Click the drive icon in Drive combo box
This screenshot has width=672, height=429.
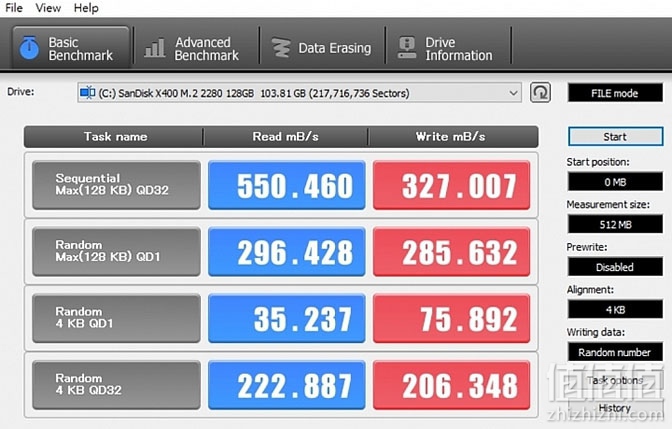(87, 93)
